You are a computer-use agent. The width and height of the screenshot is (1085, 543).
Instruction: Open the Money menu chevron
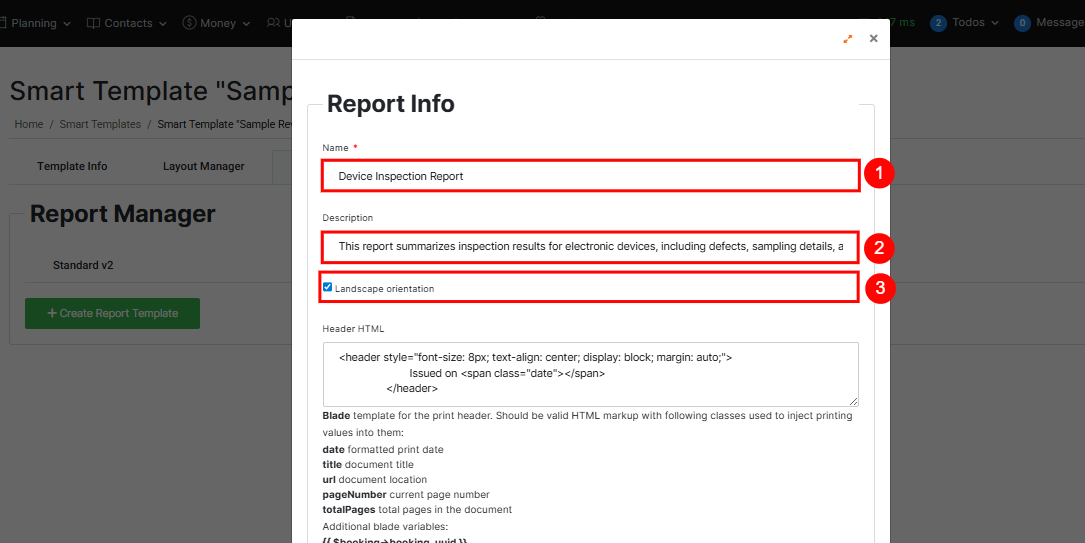[246, 23]
